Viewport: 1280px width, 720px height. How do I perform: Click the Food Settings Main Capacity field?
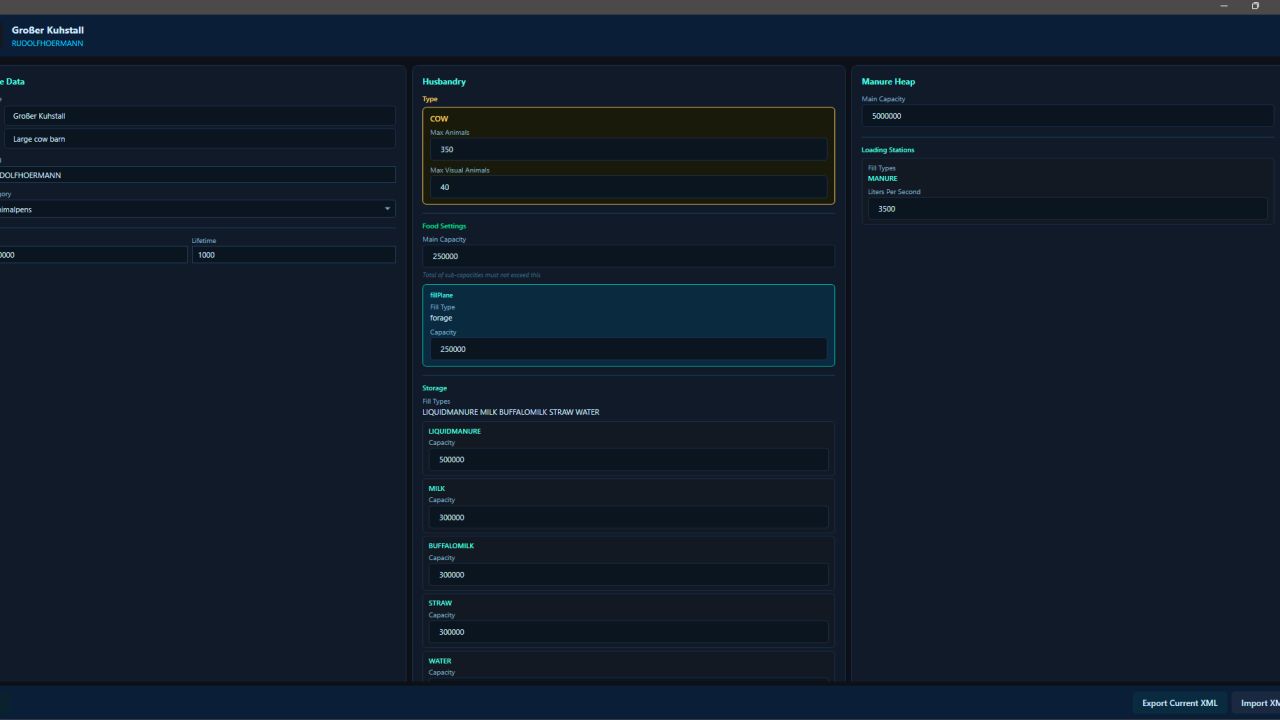[628, 256]
